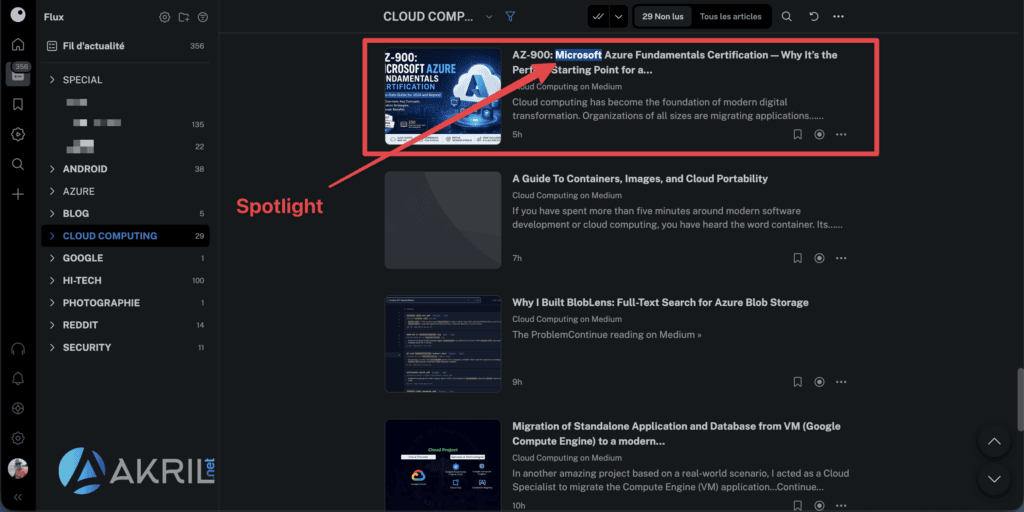Screen dimensions: 1024x512
Task: Select the PHOTOGRAPHIE folder
Action: 125,303
